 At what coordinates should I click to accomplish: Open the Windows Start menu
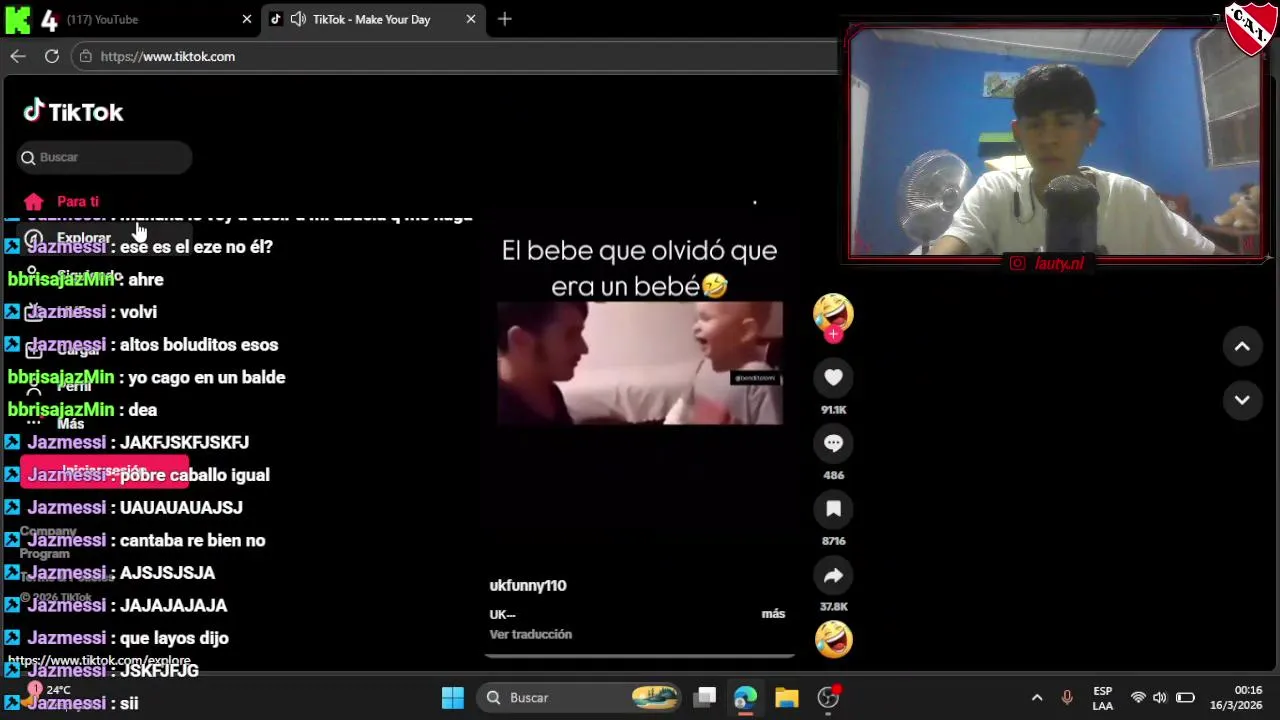[x=453, y=697]
